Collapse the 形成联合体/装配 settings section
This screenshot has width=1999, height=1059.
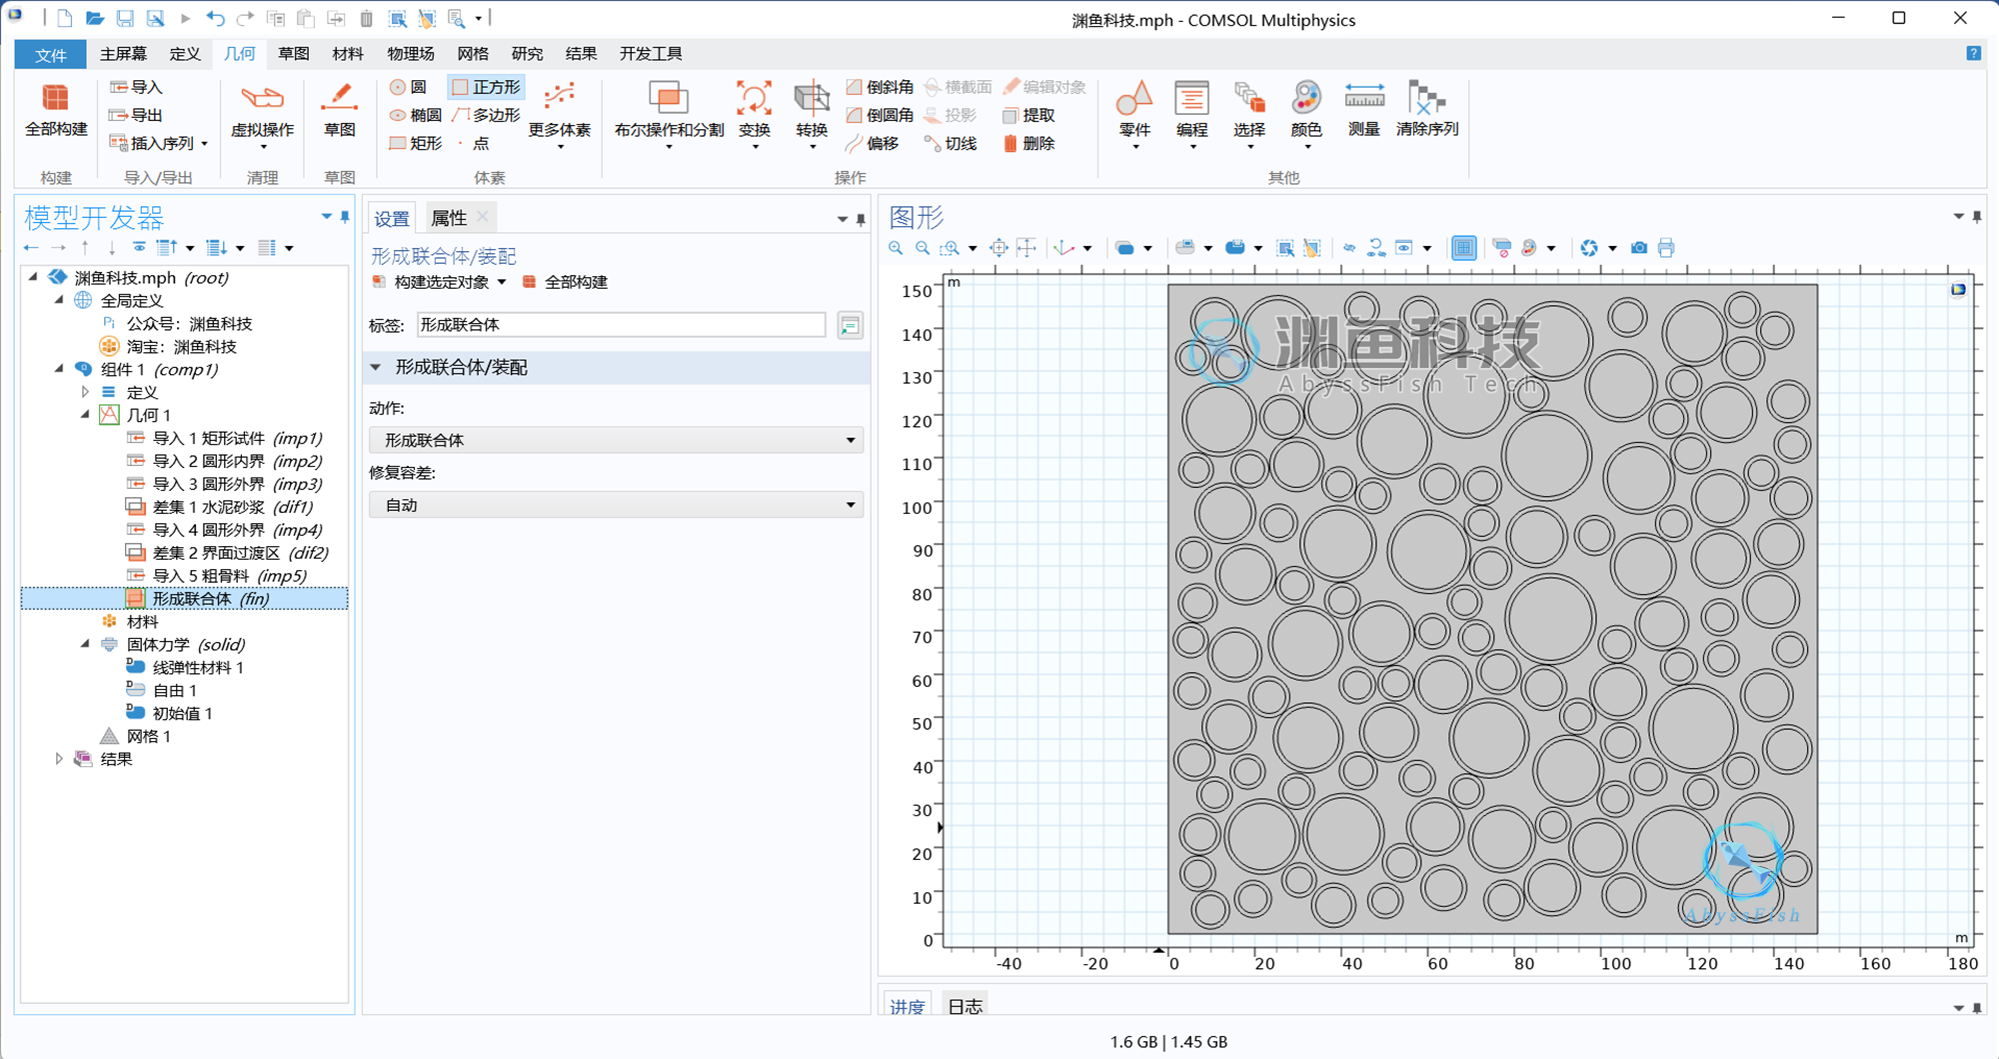click(x=376, y=368)
